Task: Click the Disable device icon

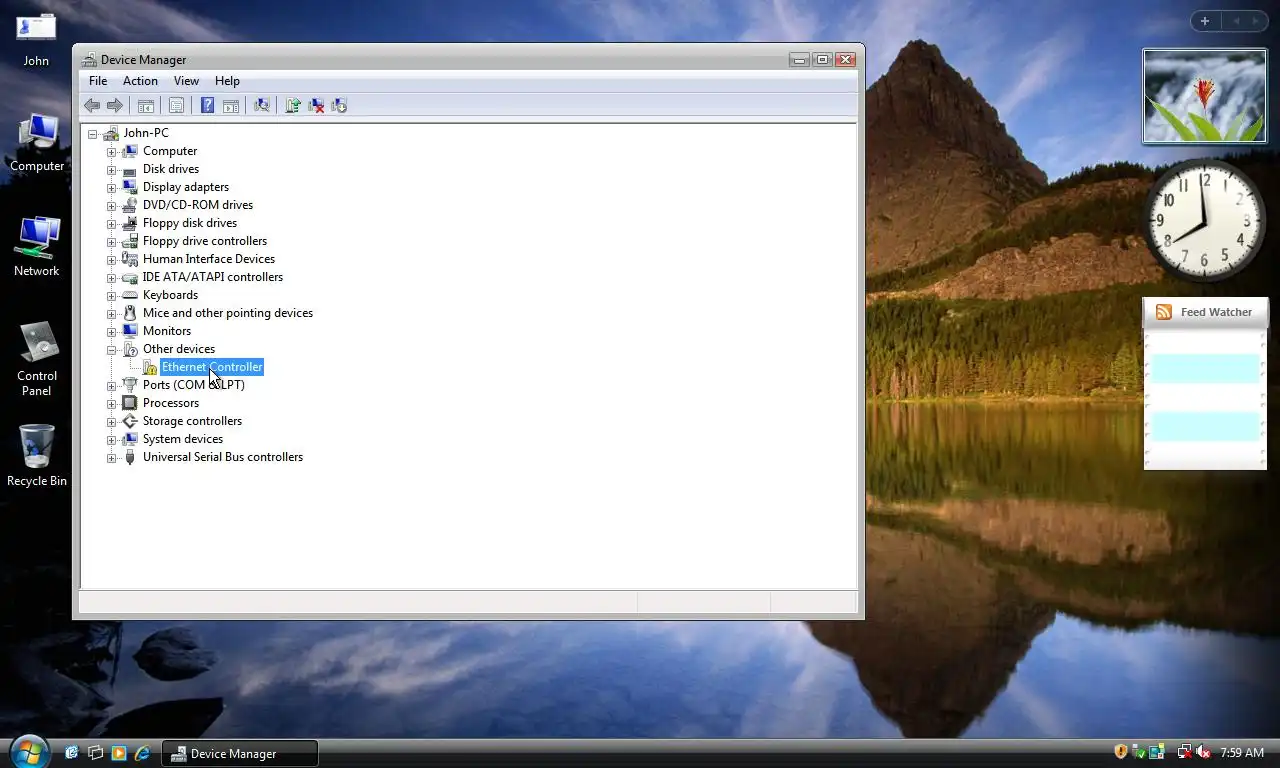Action: pos(339,105)
